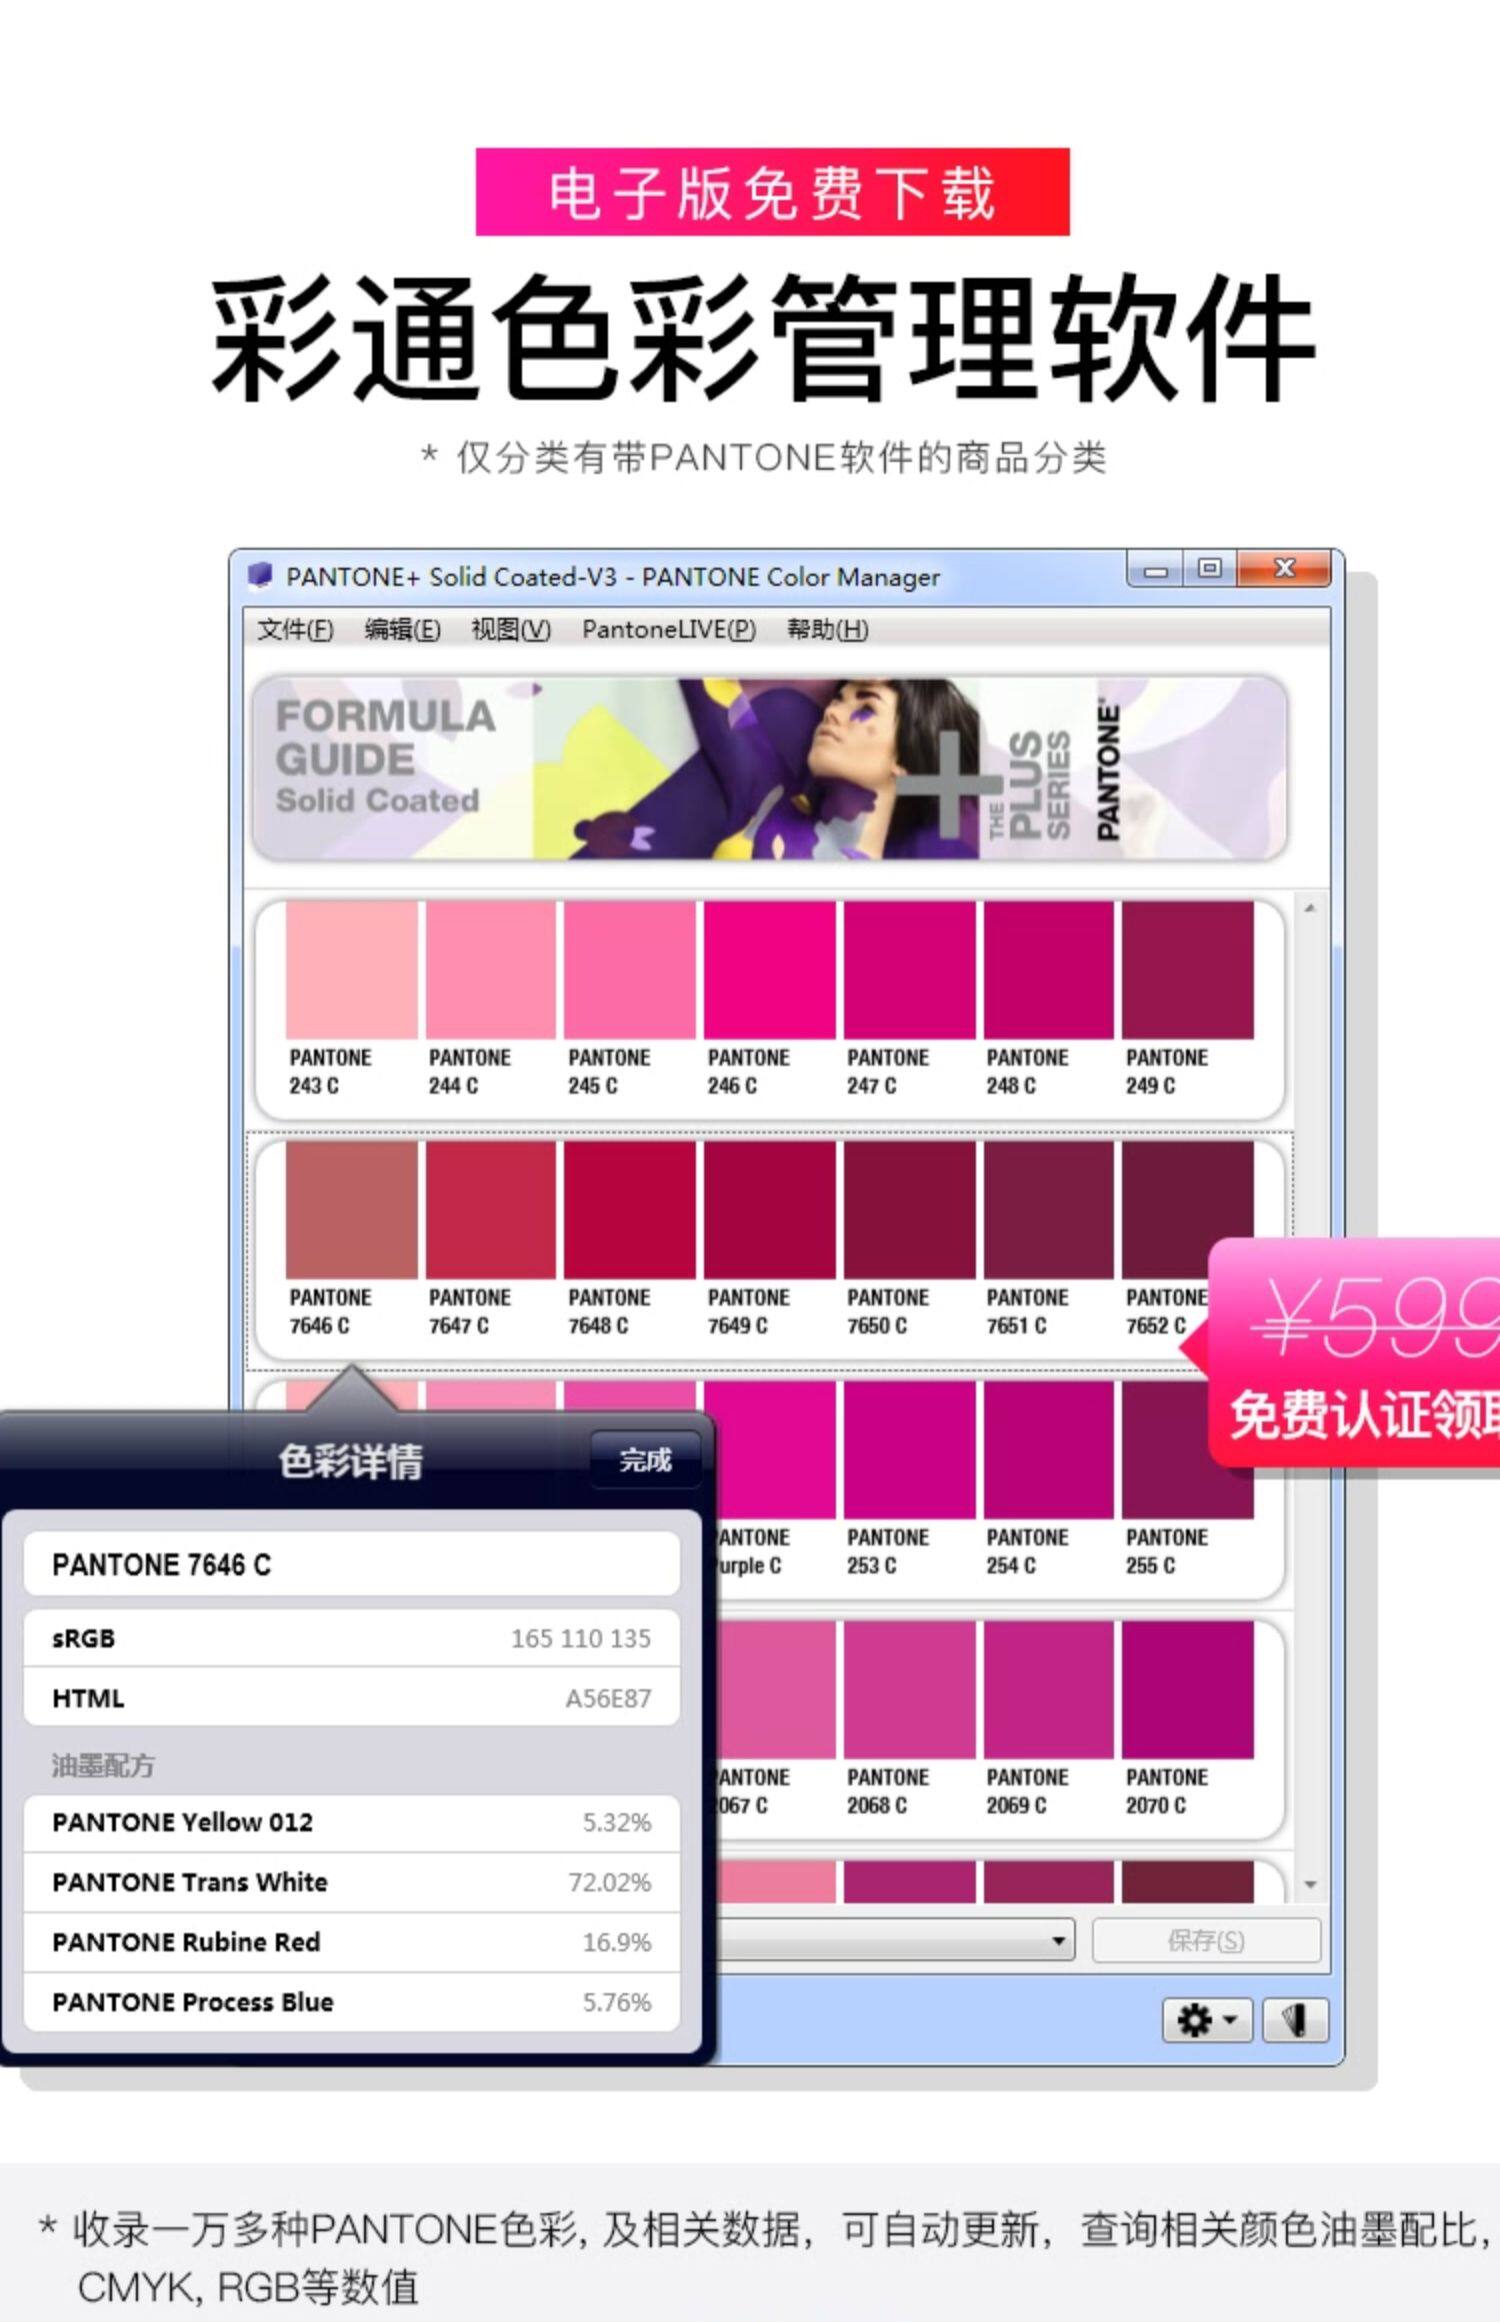Click the PANTONE 7646 C name field
The image size is (1500, 2322).
click(351, 1565)
